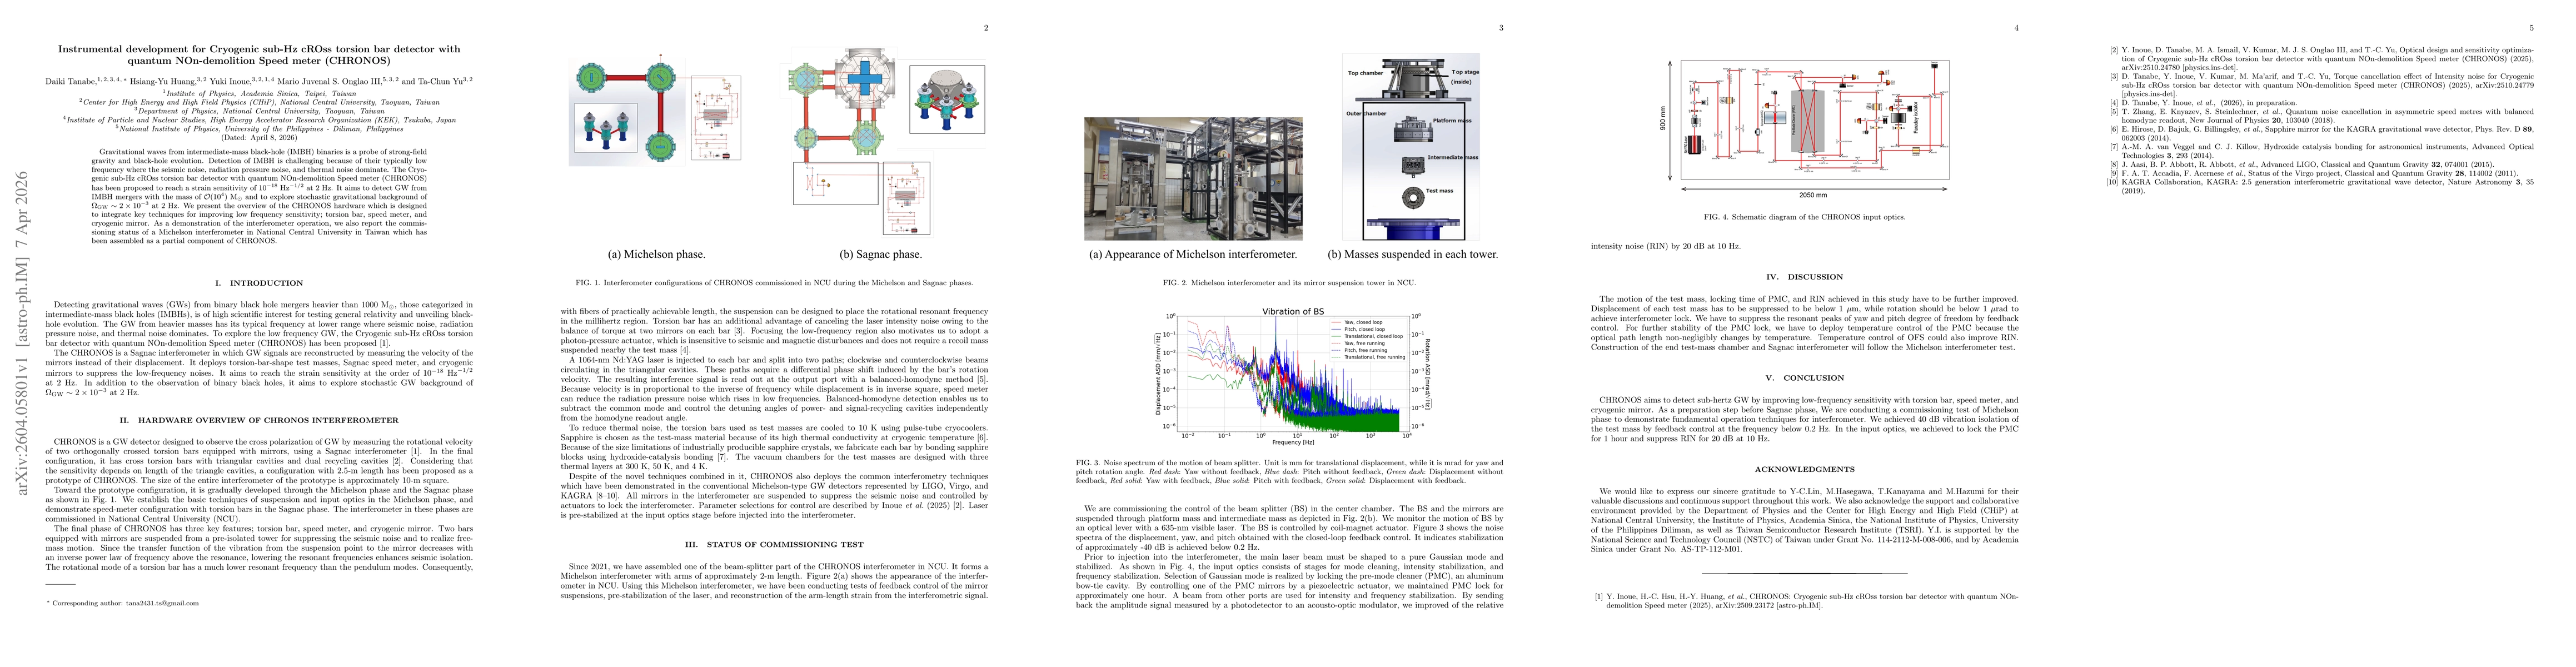2576x667 pixels.
Task: Click subcaption "(a) Michelson phase."
Action: pos(657,254)
